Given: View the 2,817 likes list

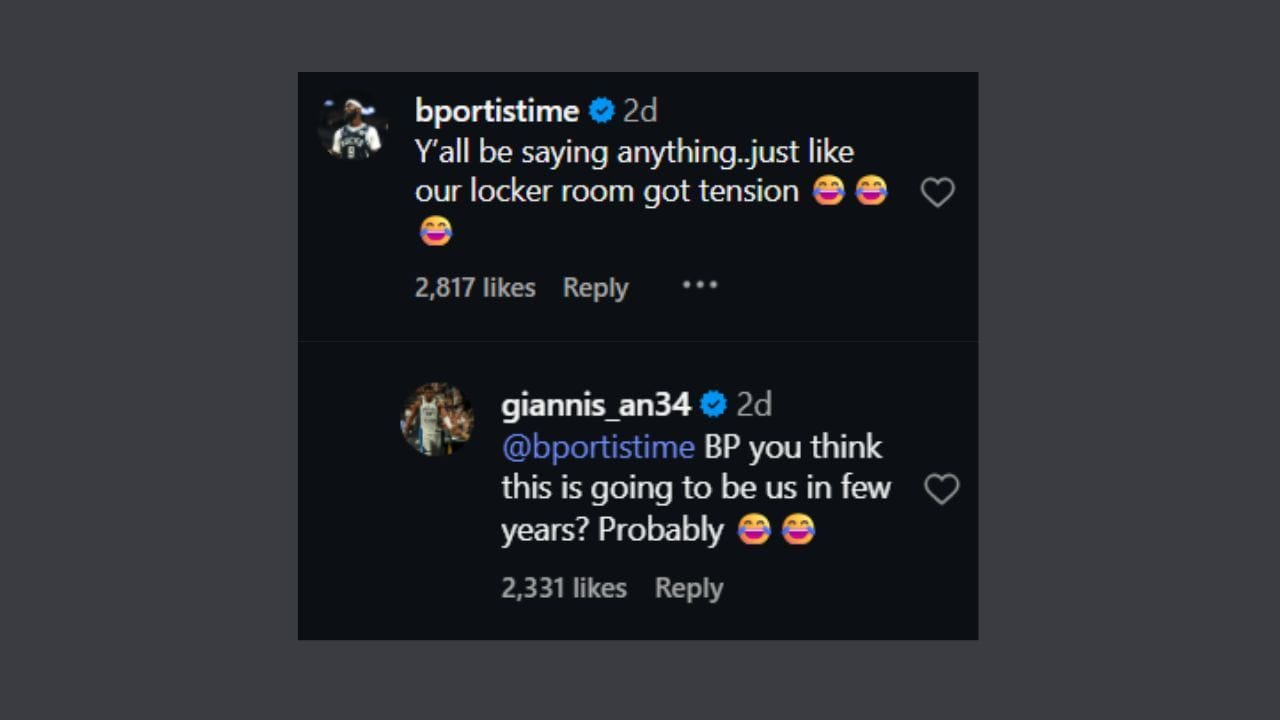Looking at the screenshot, I should (475, 288).
